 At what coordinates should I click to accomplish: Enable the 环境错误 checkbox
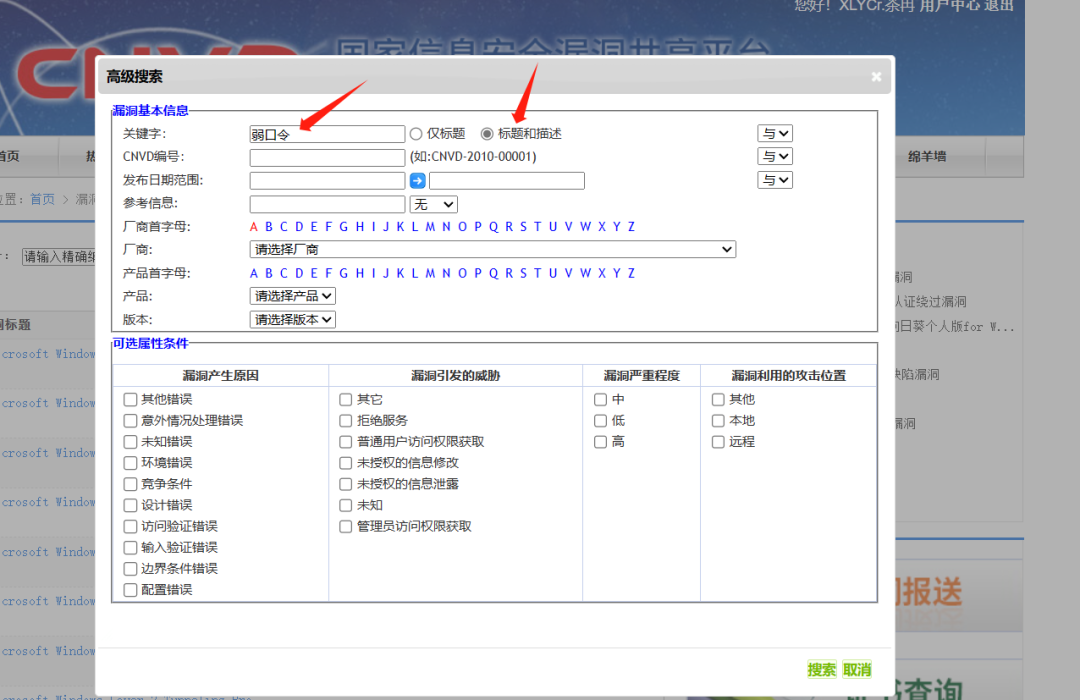click(x=130, y=463)
